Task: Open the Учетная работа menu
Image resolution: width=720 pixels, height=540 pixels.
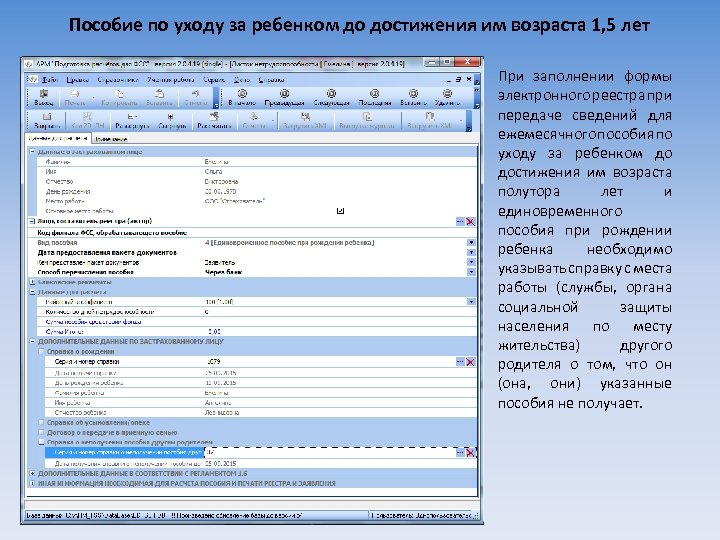Action: click(170, 79)
